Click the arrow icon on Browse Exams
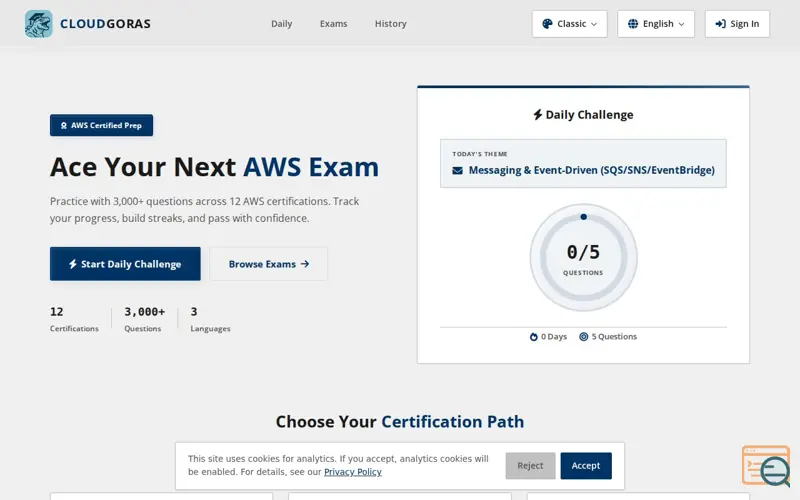800x500 pixels. point(305,264)
